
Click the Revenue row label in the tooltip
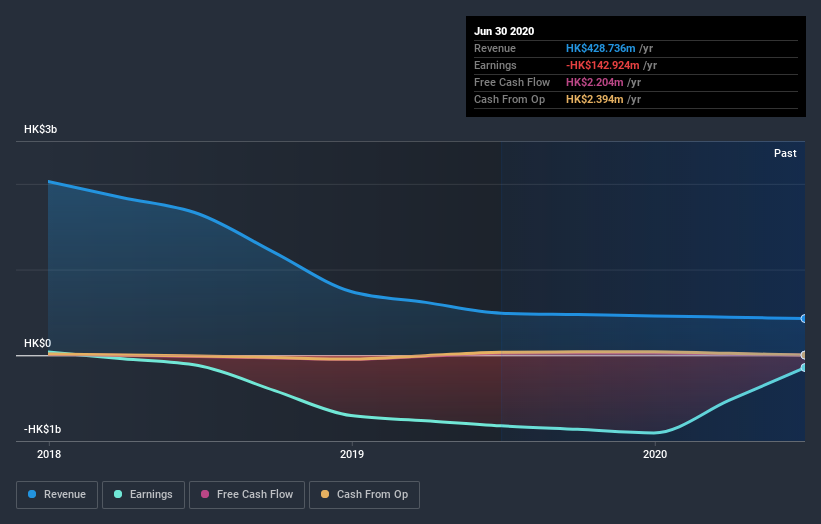pyautogui.click(x=495, y=48)
